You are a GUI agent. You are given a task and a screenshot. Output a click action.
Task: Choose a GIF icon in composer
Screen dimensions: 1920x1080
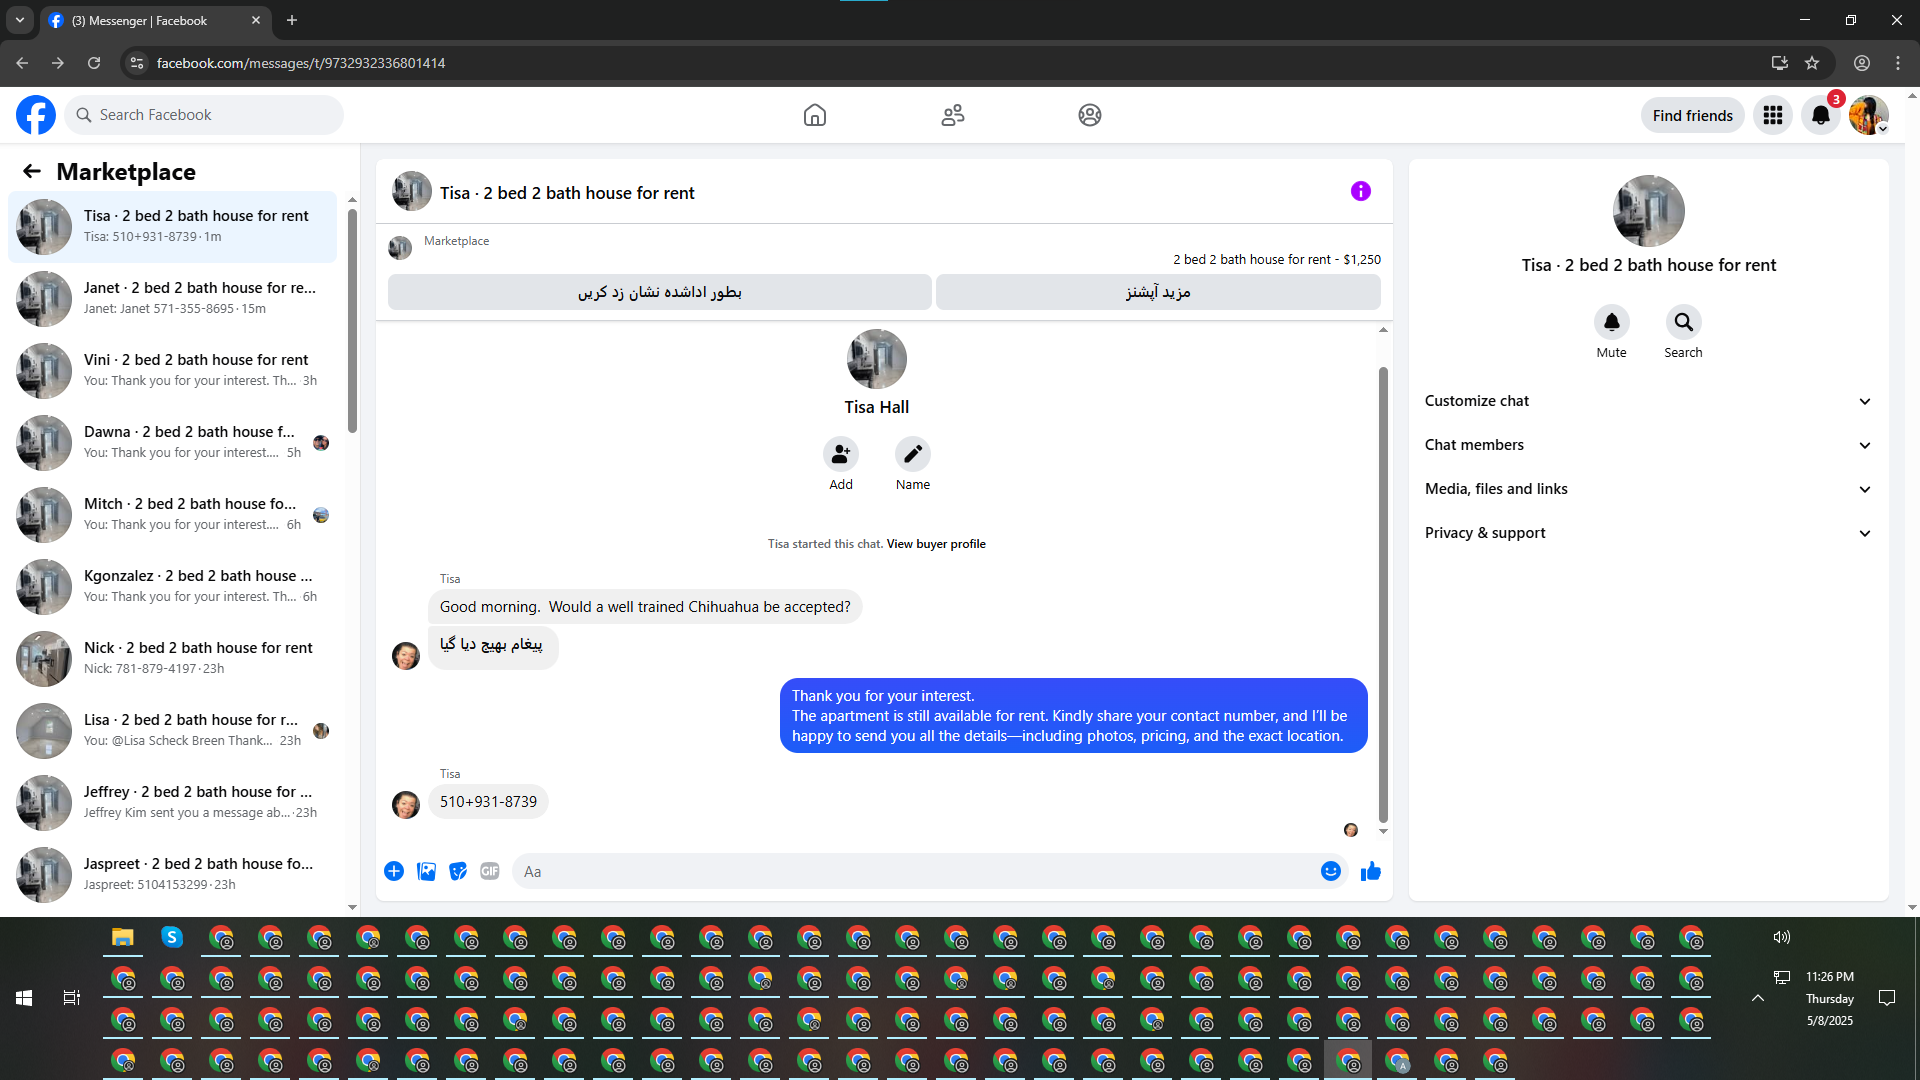point(490,871)
